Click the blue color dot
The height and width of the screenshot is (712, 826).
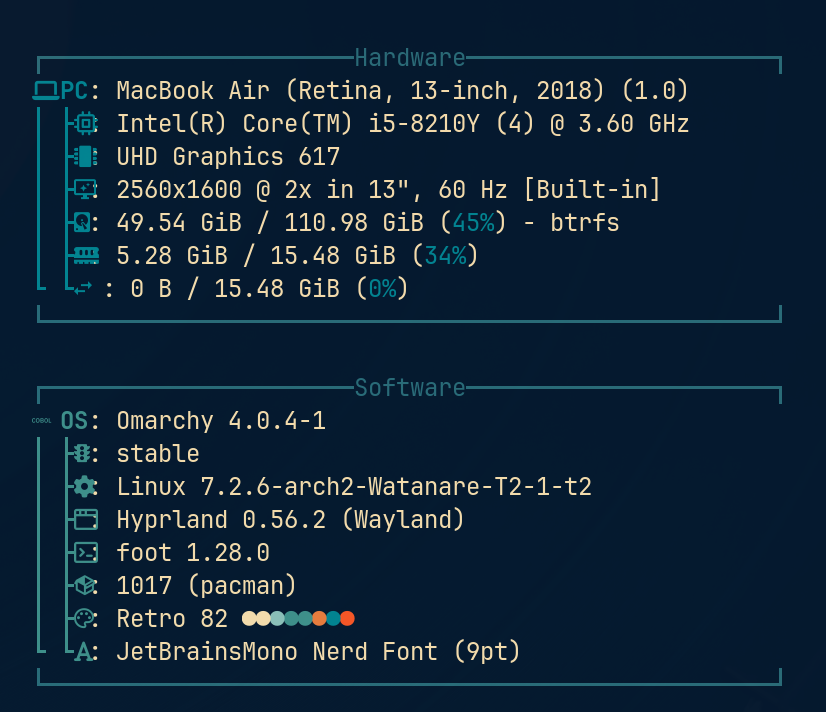pyautogui.click(x=333, y=618)
